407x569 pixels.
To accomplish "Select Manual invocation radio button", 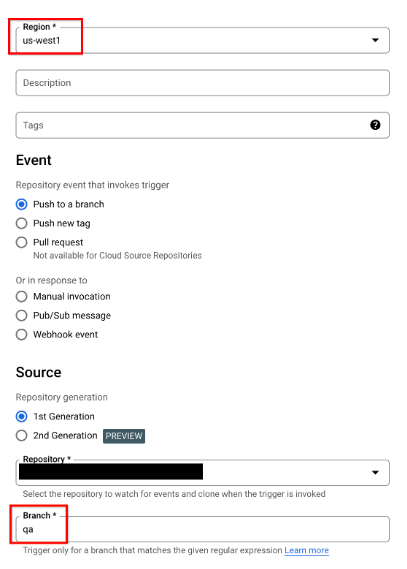I will (x=21, y=296).
